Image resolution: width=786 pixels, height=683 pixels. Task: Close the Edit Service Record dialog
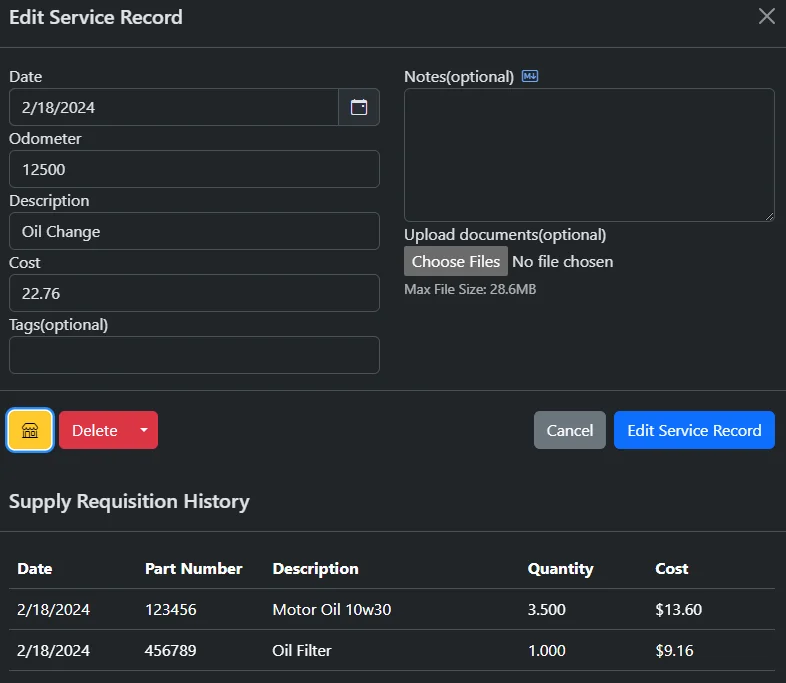click(x=766, y=17)
